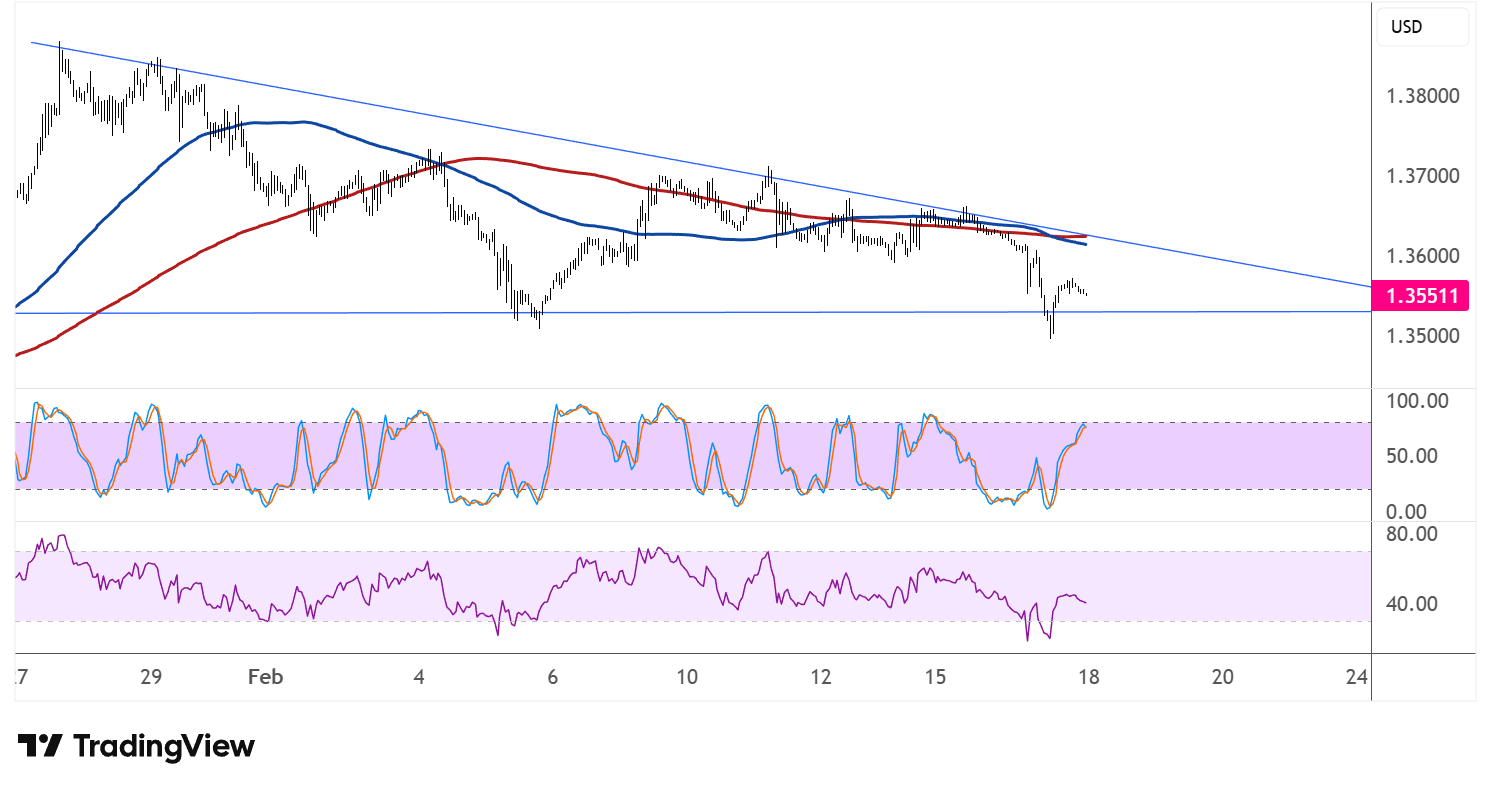Click the 40.00 RSI scale label

coord(1412,604)
